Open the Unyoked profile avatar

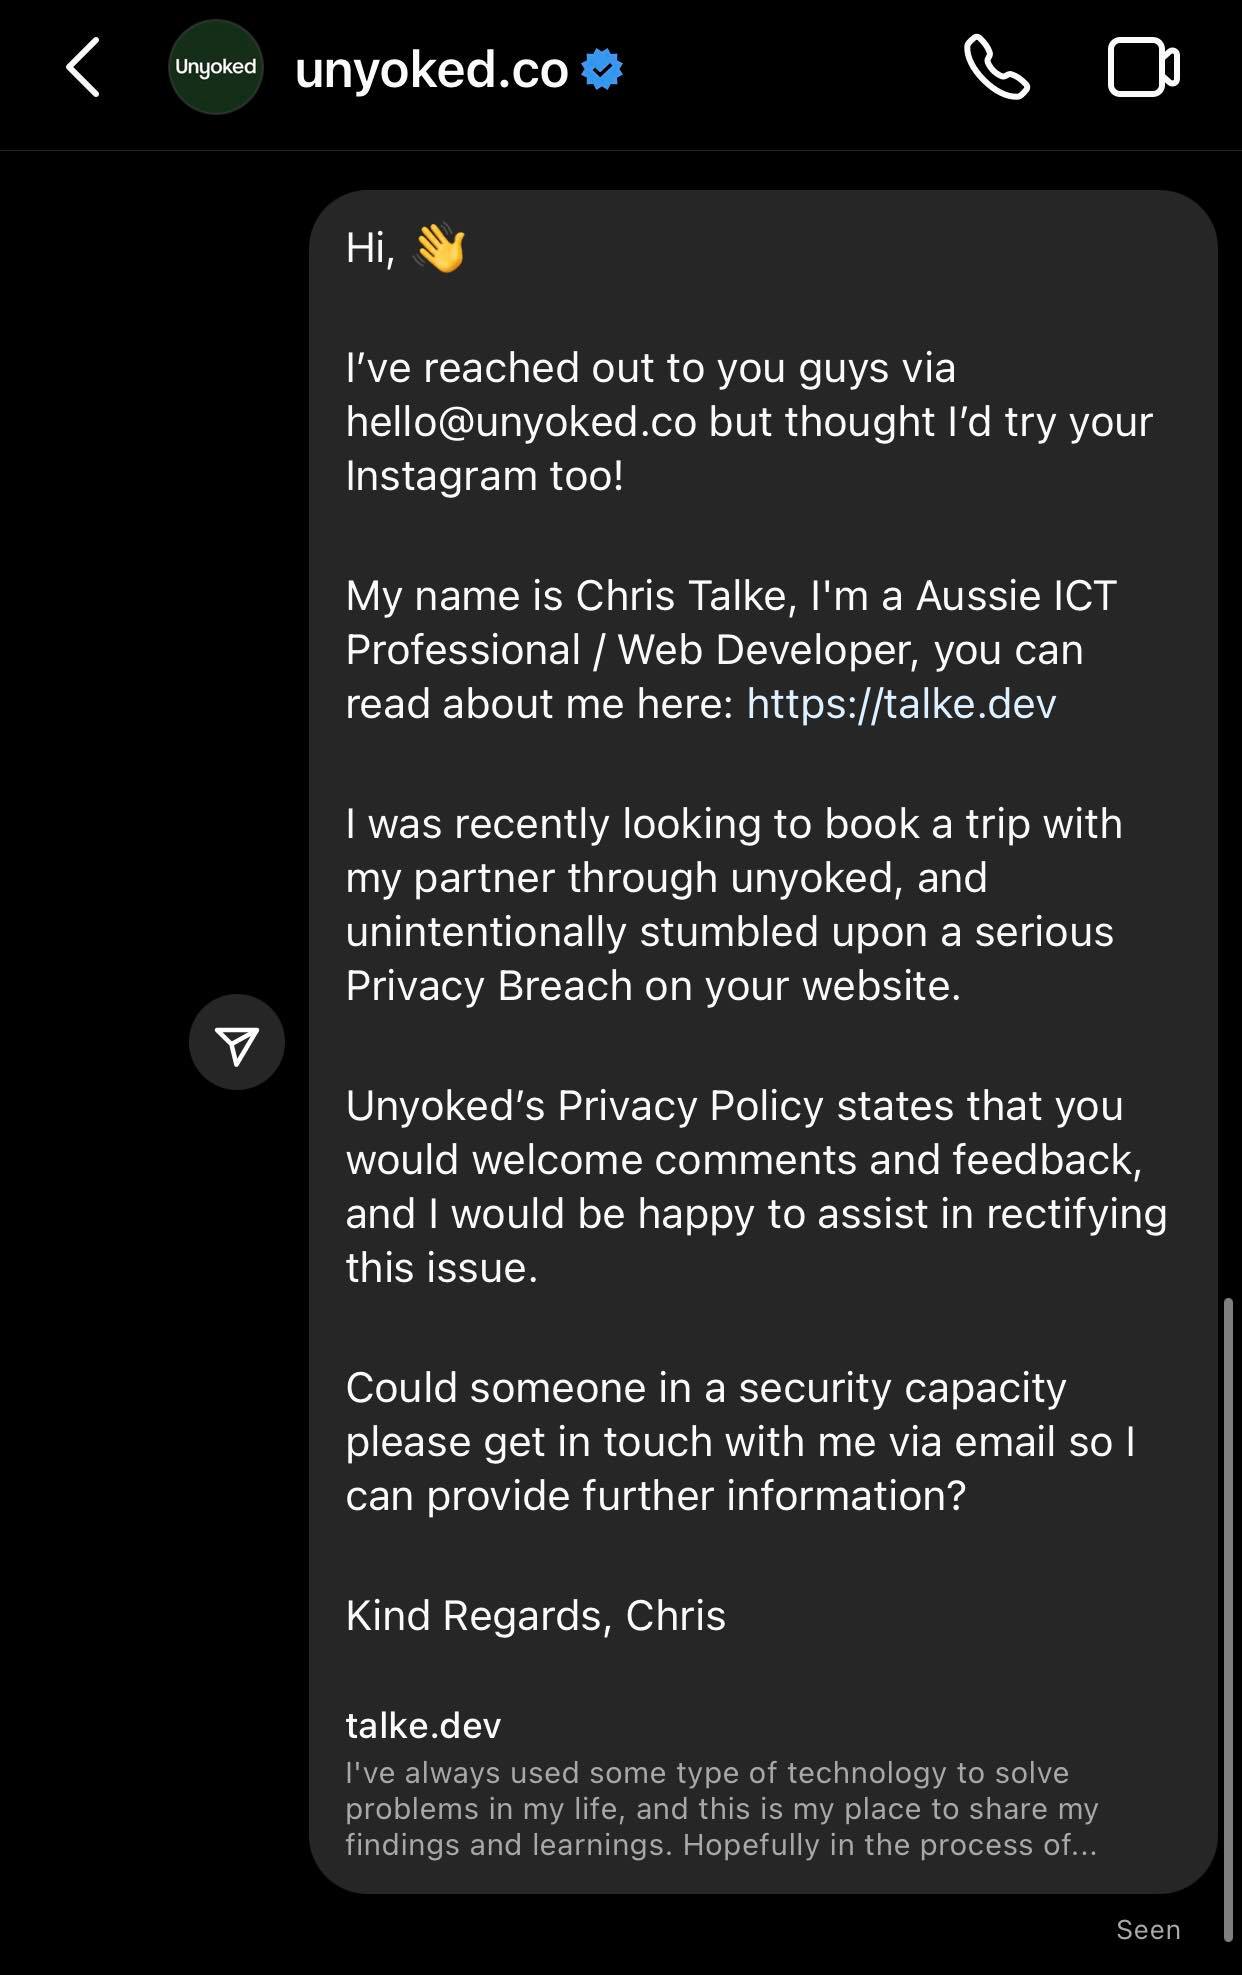click(216, 68)
